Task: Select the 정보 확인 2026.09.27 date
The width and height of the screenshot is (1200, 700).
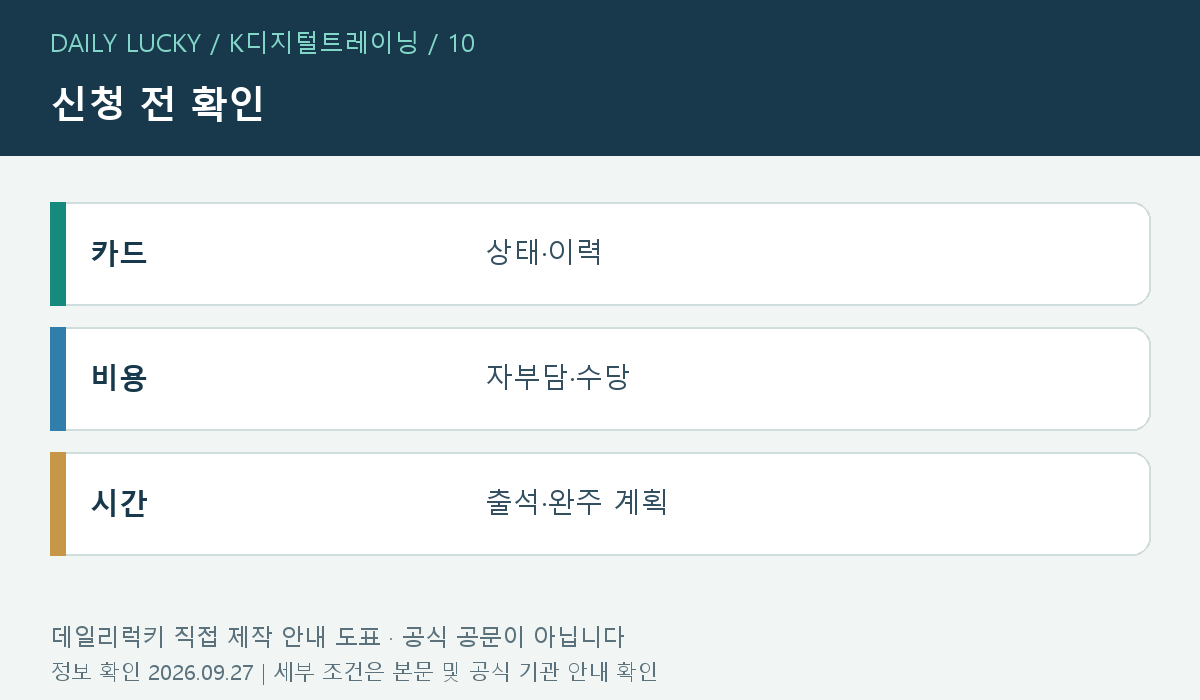Action: [x=152, y=672]
